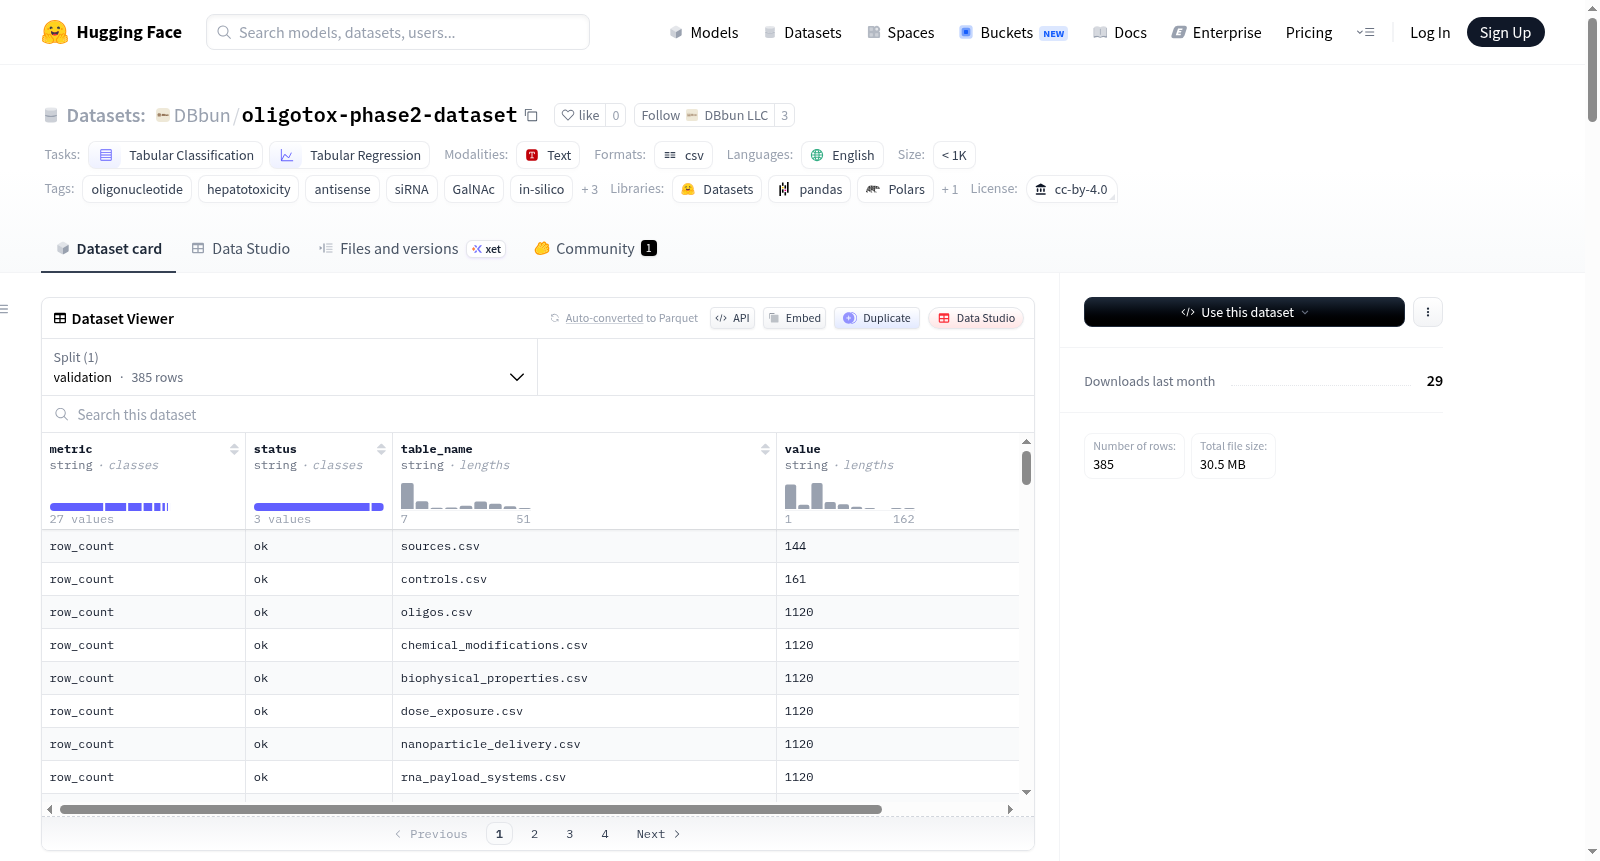Go to page 4 of the table
Image resolution: width=1600 pixels, height=861 pixels.
pos(605,834)
